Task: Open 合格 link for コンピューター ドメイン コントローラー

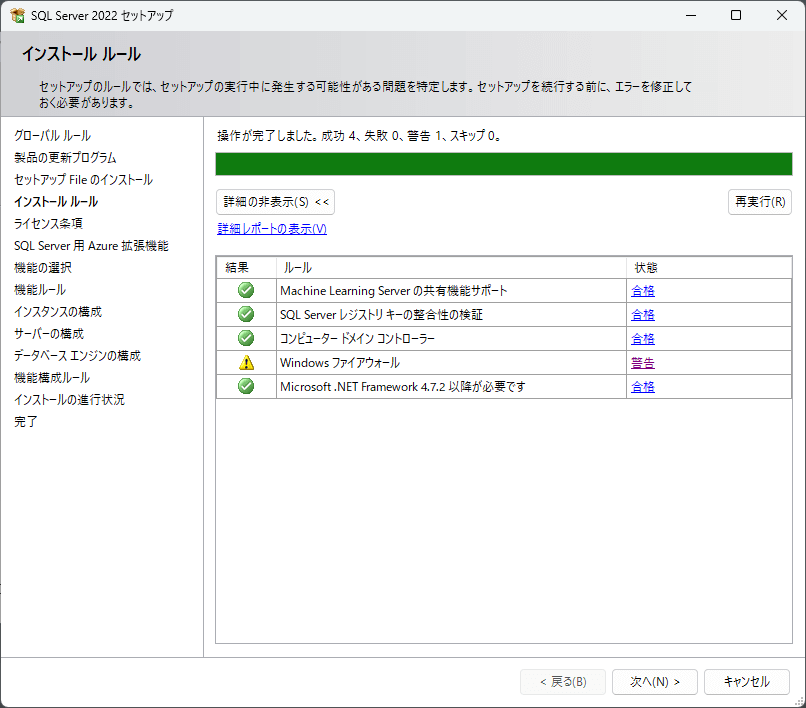Action: point(643,339)
